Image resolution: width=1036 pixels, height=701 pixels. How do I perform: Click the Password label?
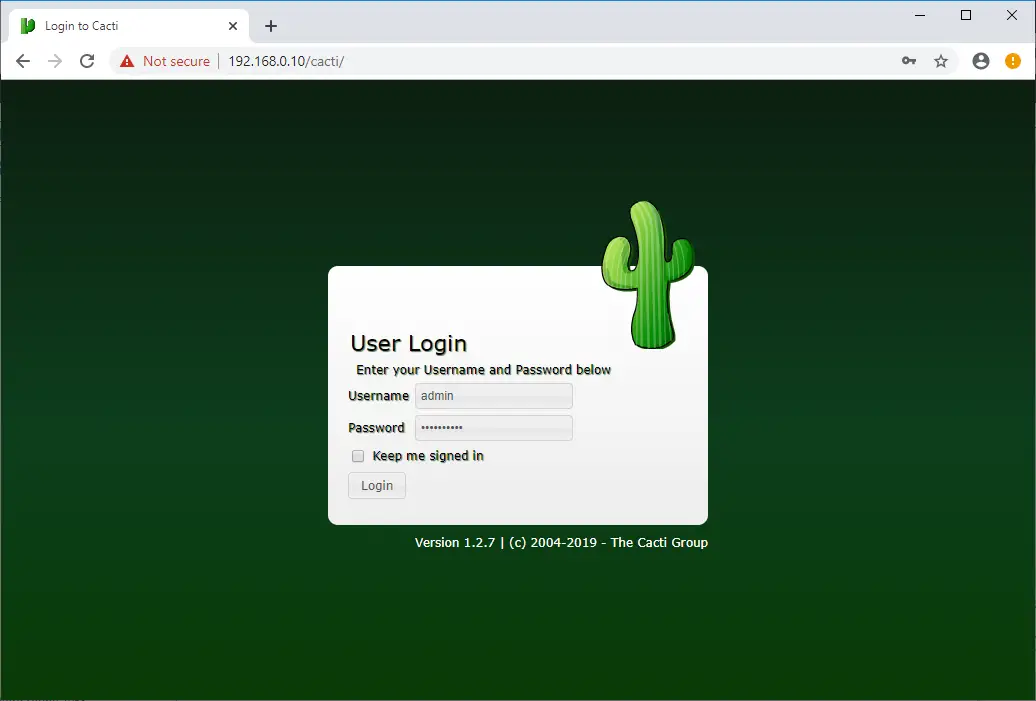[376, 427]
